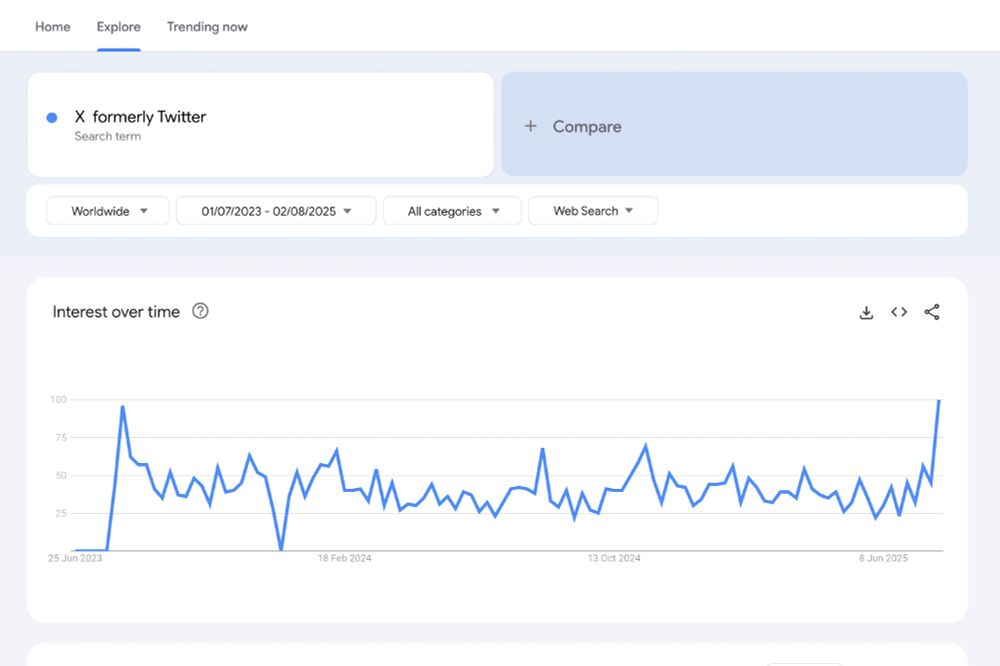The image size is (1000, 666).
Task: Click the blue dot beside the search term
Action: click(52, 118)
